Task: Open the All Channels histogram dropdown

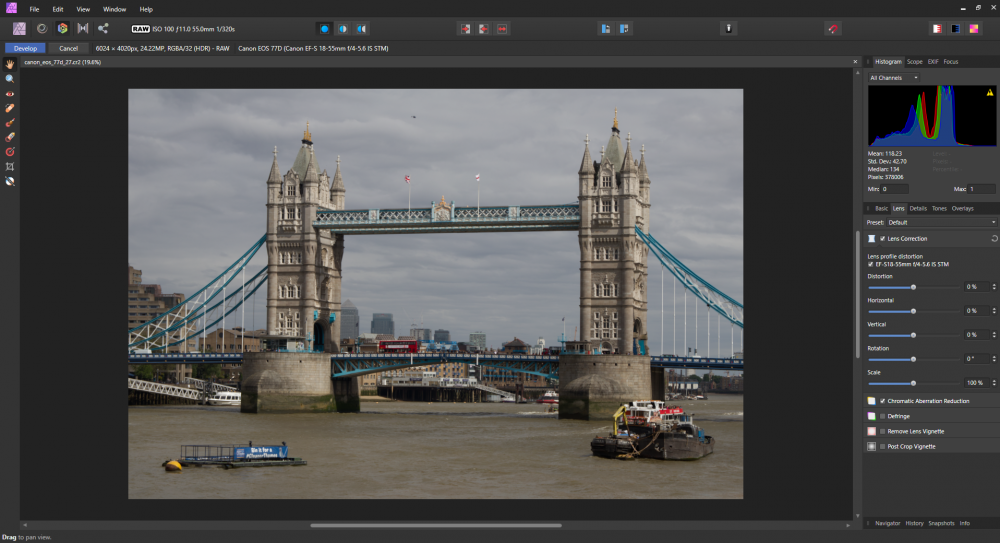Action: click(893, 77)
